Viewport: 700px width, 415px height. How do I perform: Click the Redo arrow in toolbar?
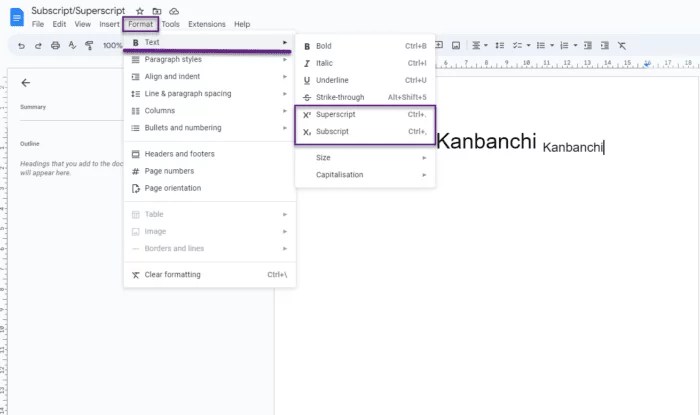point(38,46)
